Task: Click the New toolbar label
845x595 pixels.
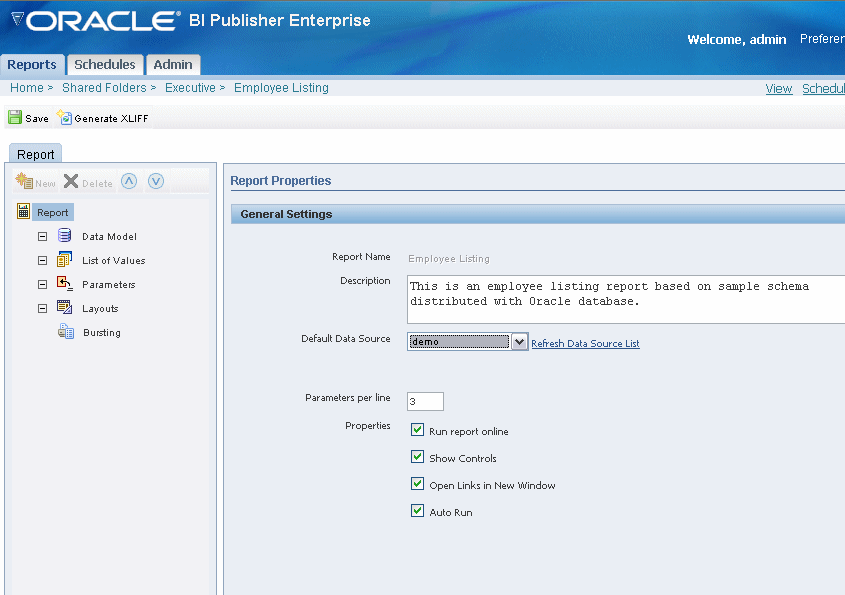Action: (45, 184)
